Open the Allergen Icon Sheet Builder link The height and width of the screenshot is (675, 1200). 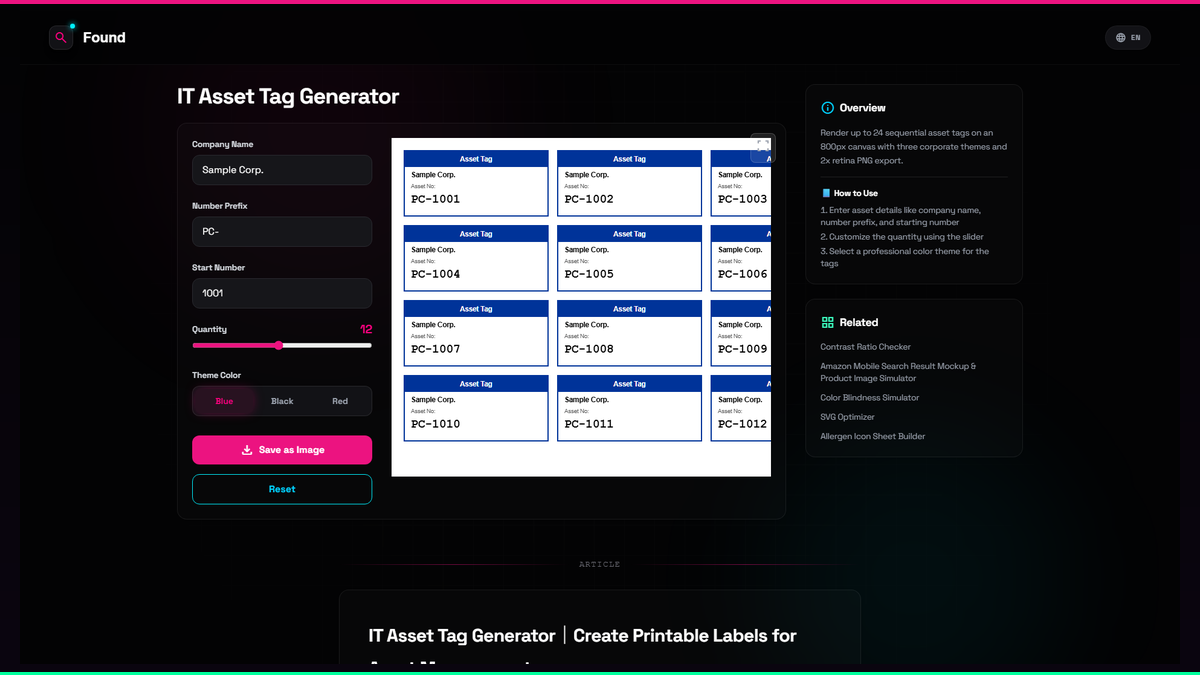click(x=873, y=436)
